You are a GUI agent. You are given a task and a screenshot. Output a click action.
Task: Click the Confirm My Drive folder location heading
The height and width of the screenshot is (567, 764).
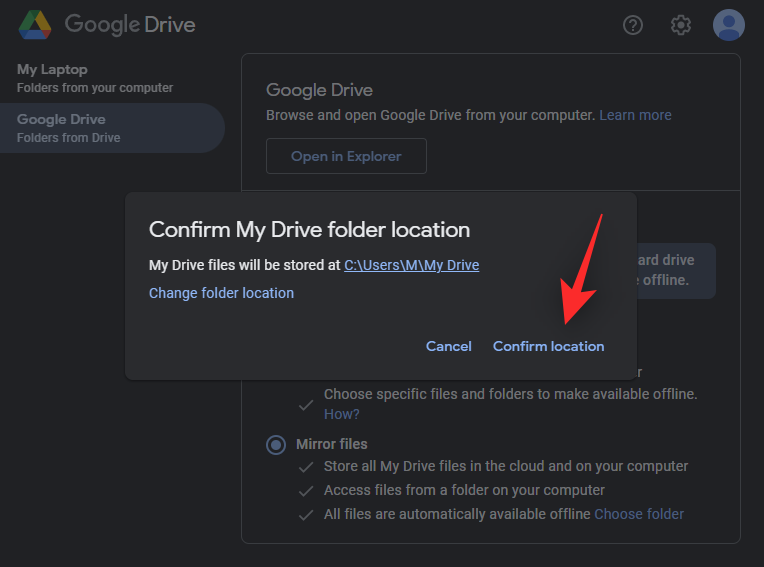[x=309, y=230]
